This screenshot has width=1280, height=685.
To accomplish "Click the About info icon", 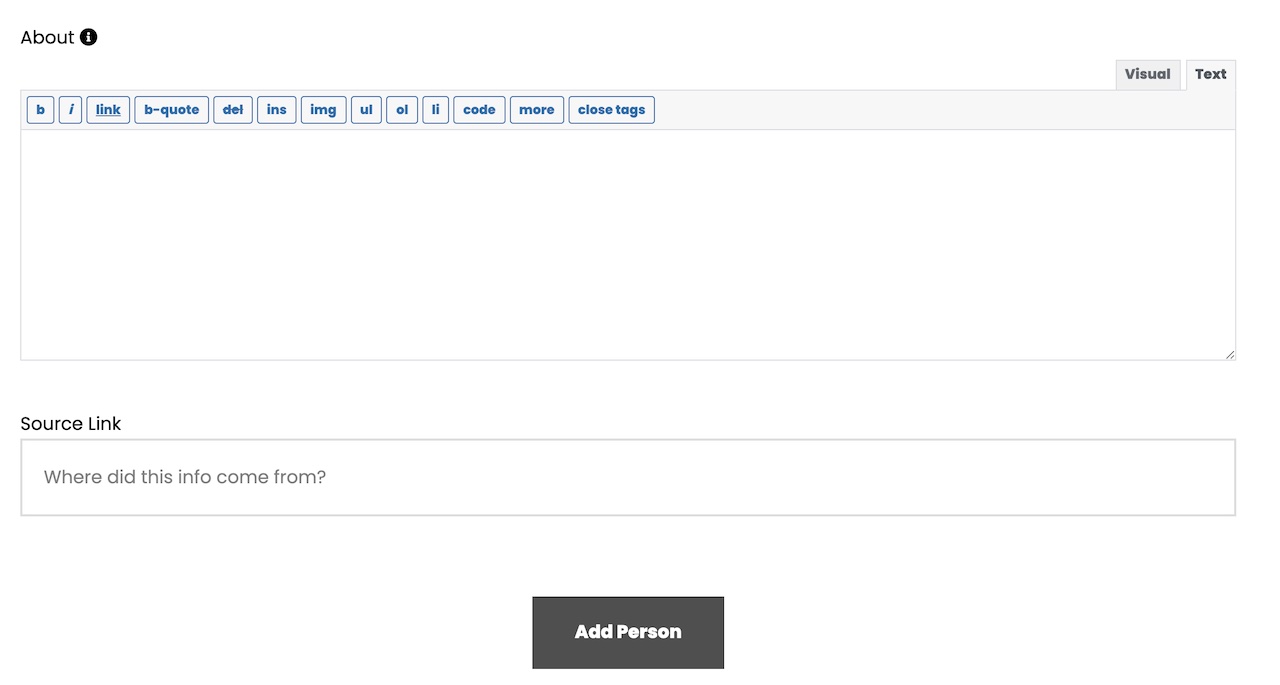I will click(x=89, y=37).
